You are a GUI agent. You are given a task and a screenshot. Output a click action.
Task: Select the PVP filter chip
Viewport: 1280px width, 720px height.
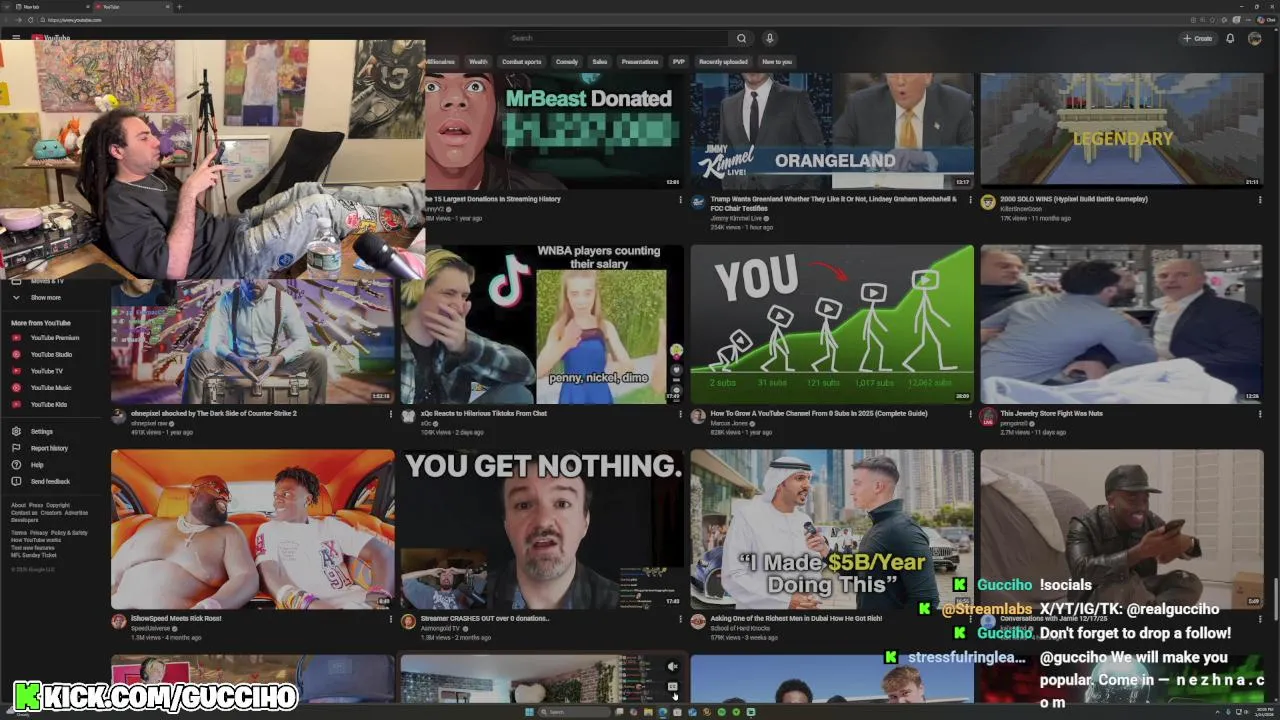pos(679,62)
